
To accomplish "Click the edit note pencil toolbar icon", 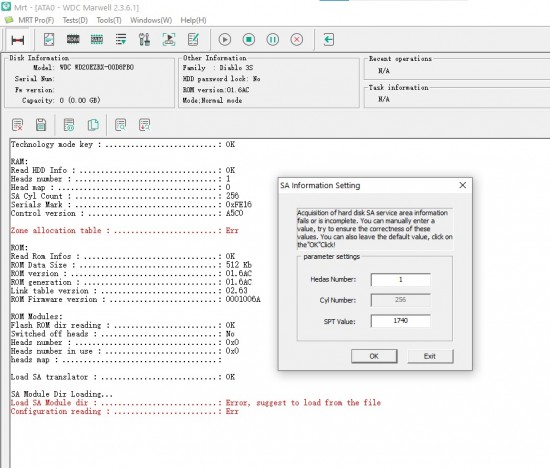I will [x=193, y=39].
